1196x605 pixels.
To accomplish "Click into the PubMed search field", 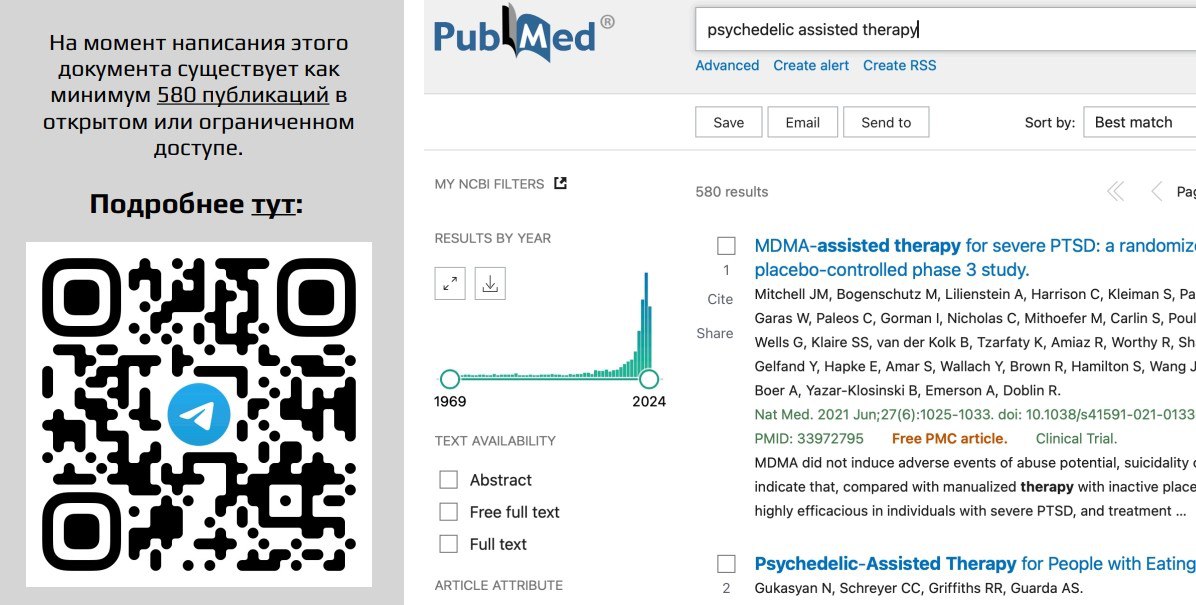I will tap(946, 30).
